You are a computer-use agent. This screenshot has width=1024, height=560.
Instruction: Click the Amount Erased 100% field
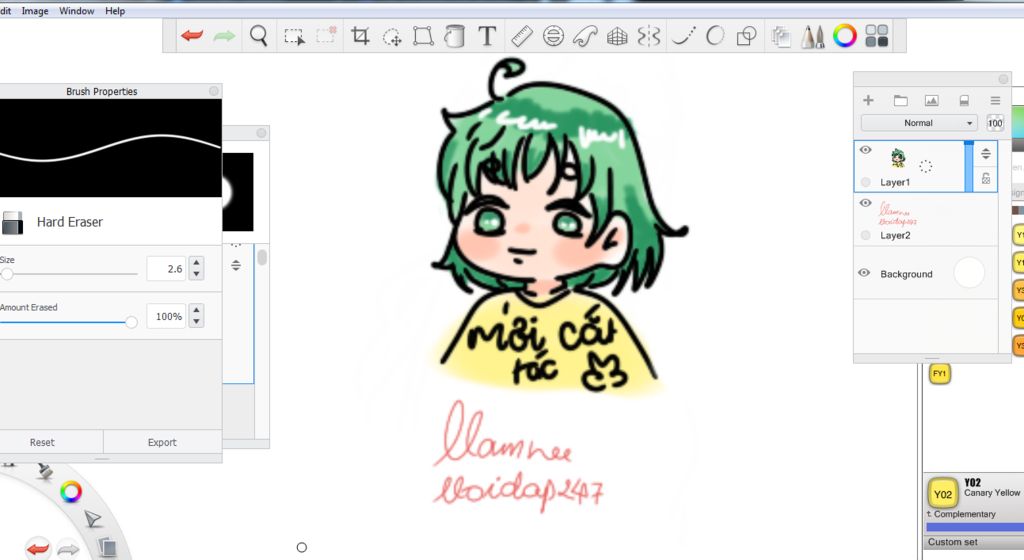[x=167, y=316]
